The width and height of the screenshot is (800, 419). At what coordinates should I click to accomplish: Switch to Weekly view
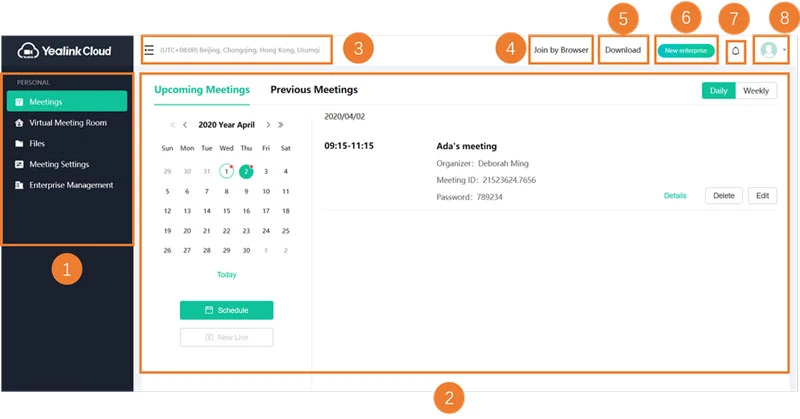pyautogui.click(x=755, y=91)
